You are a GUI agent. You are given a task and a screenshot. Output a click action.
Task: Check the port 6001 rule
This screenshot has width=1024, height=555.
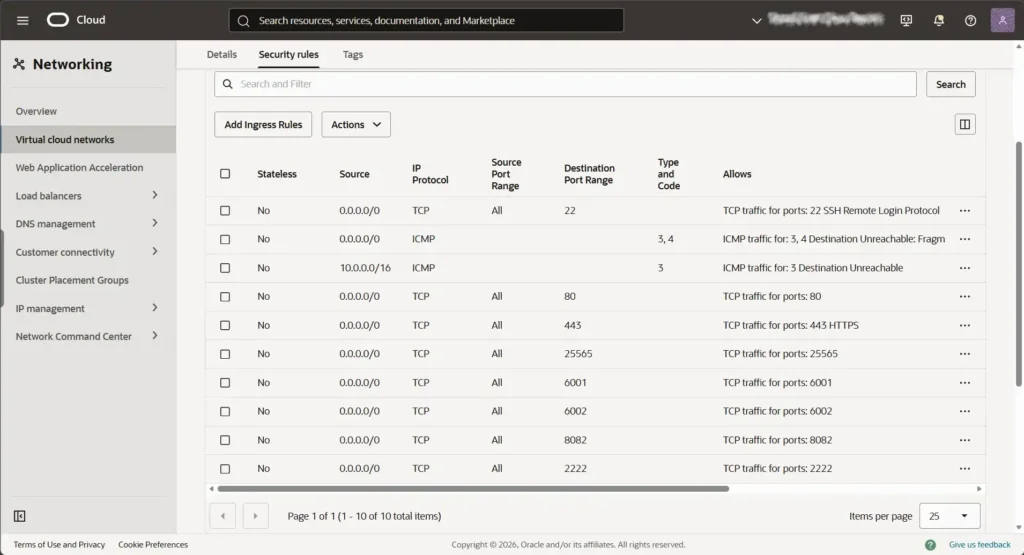(225, 383)
